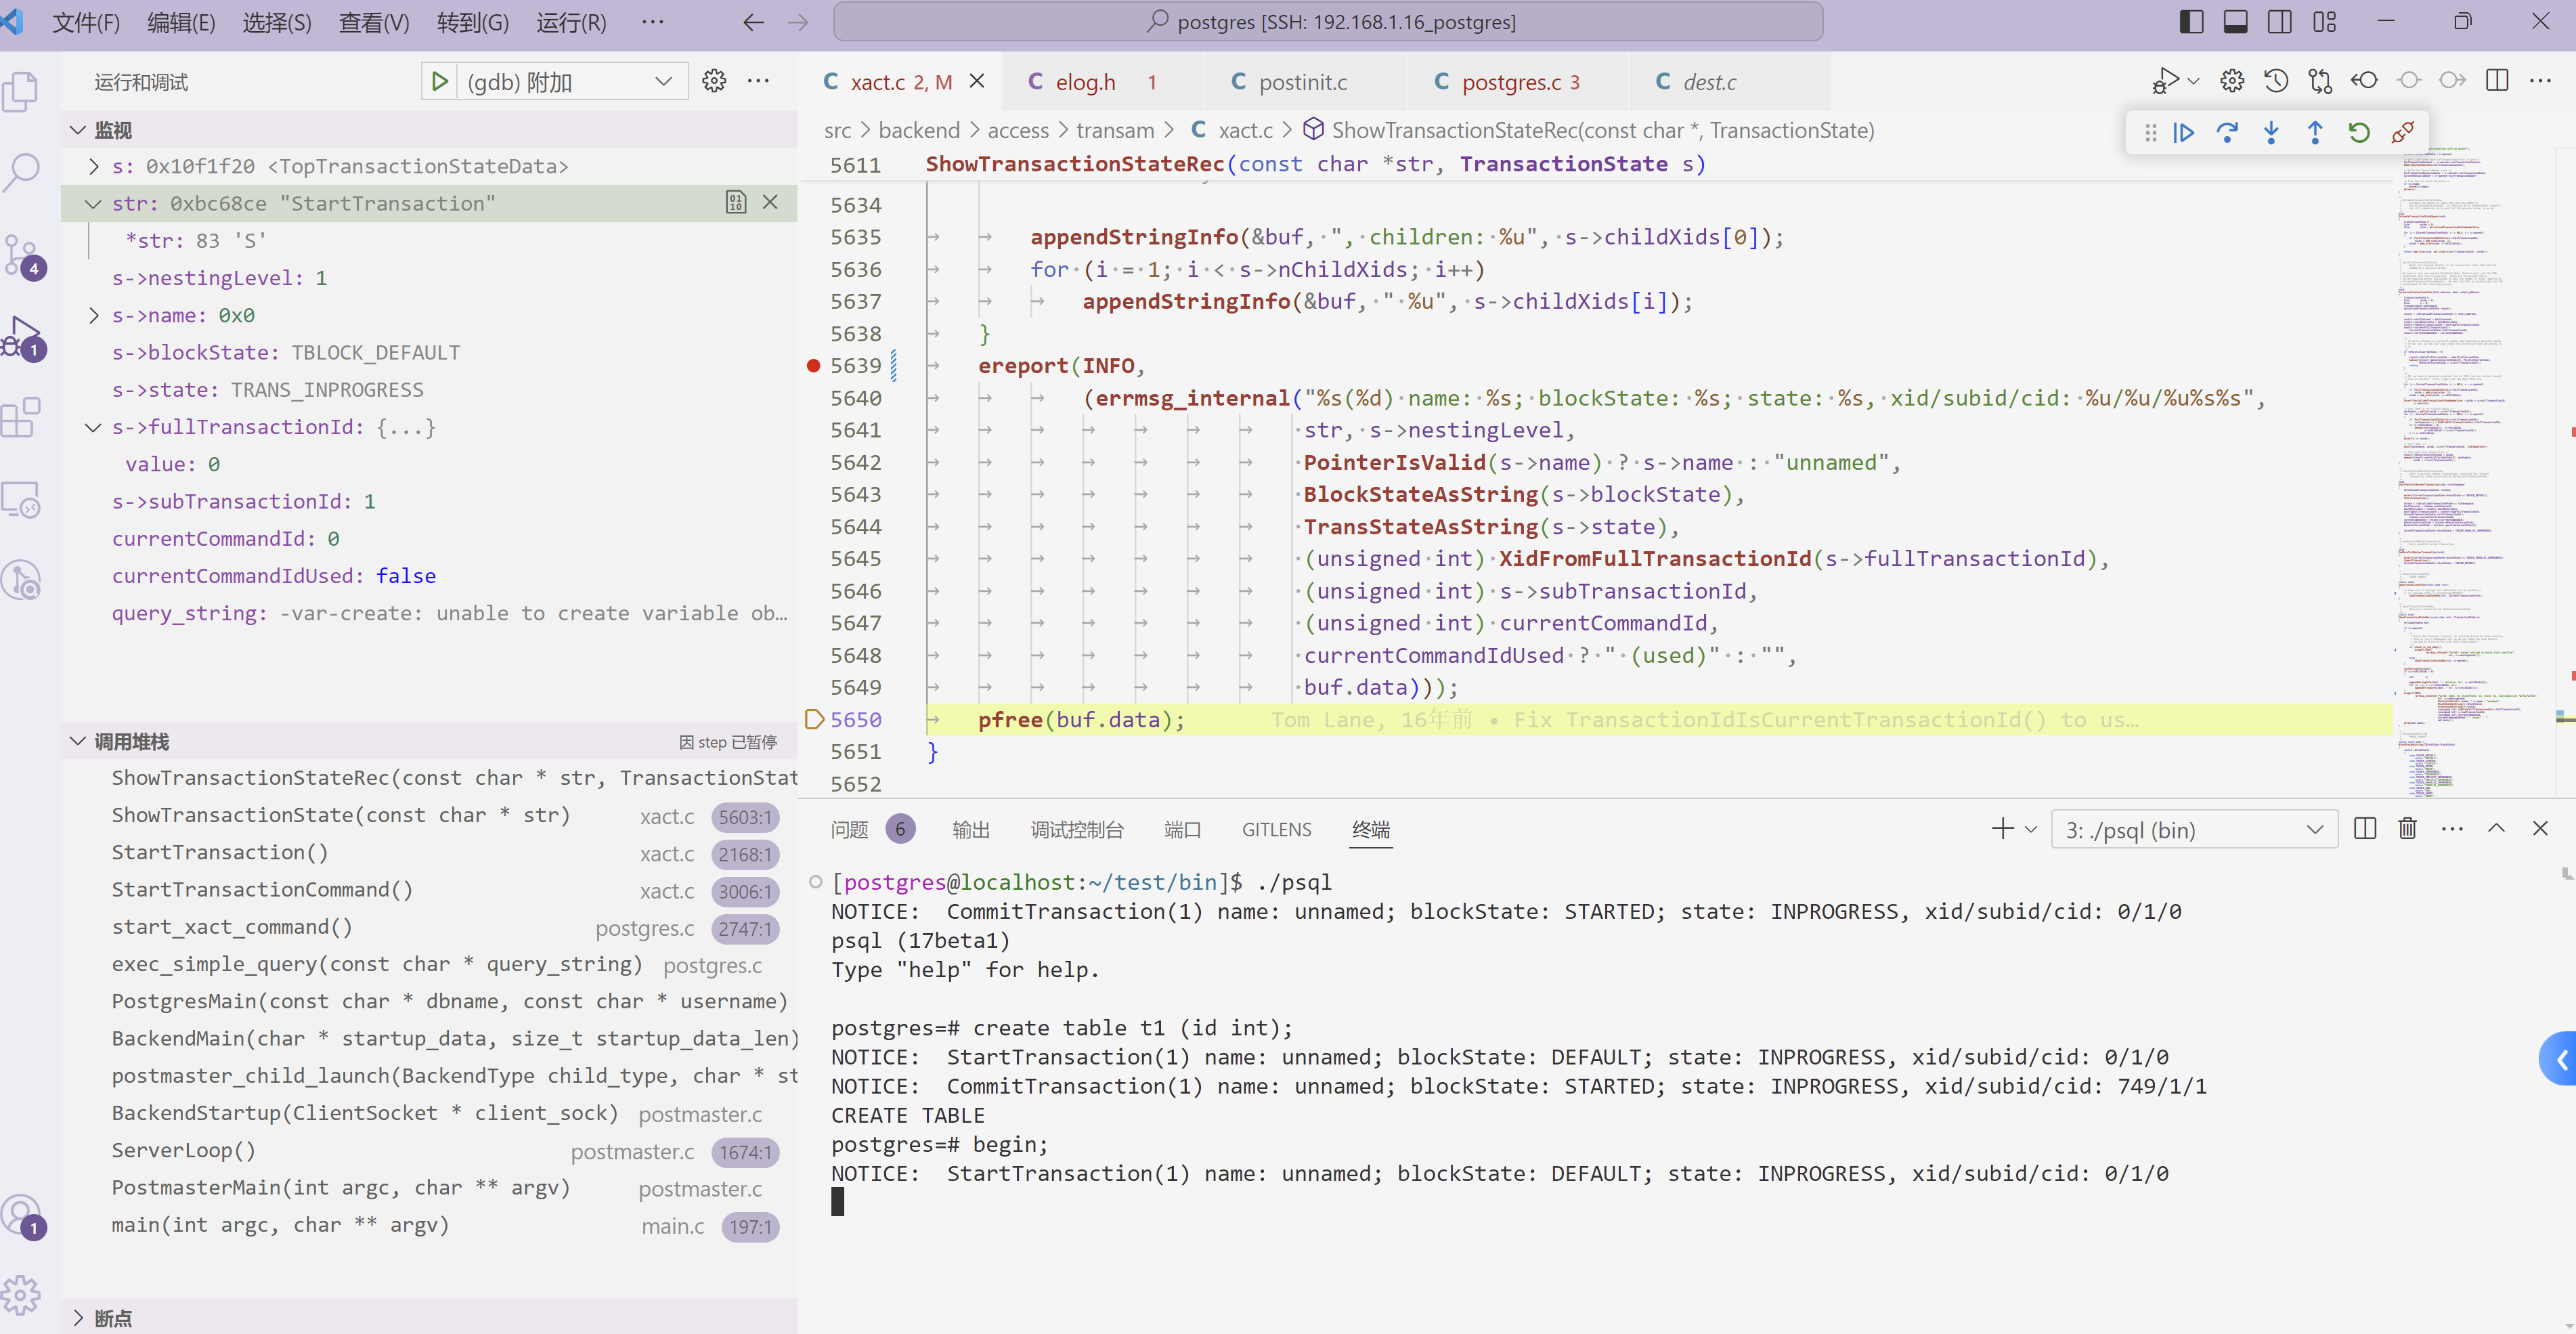Open the Remote Explorer icon
This screenshot has height=1334, width=2576.
pos(22,499)
